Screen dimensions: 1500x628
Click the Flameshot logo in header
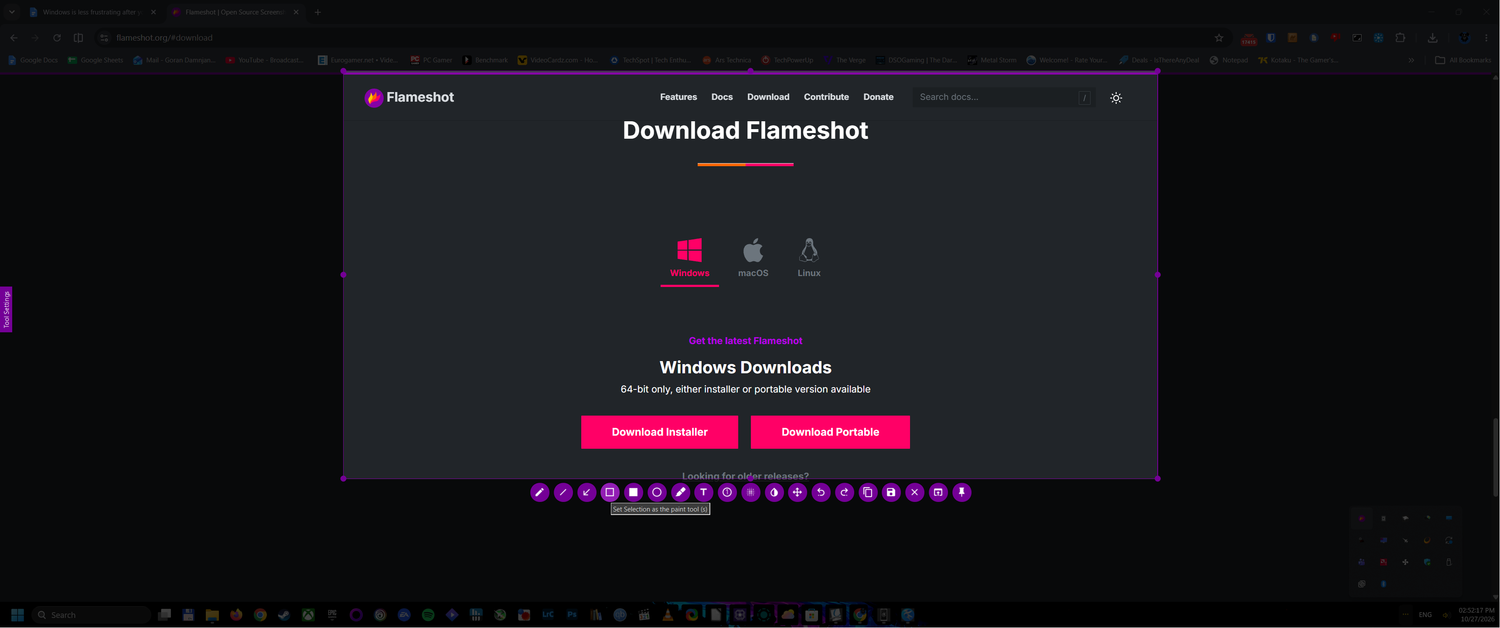tap(409, 97)
